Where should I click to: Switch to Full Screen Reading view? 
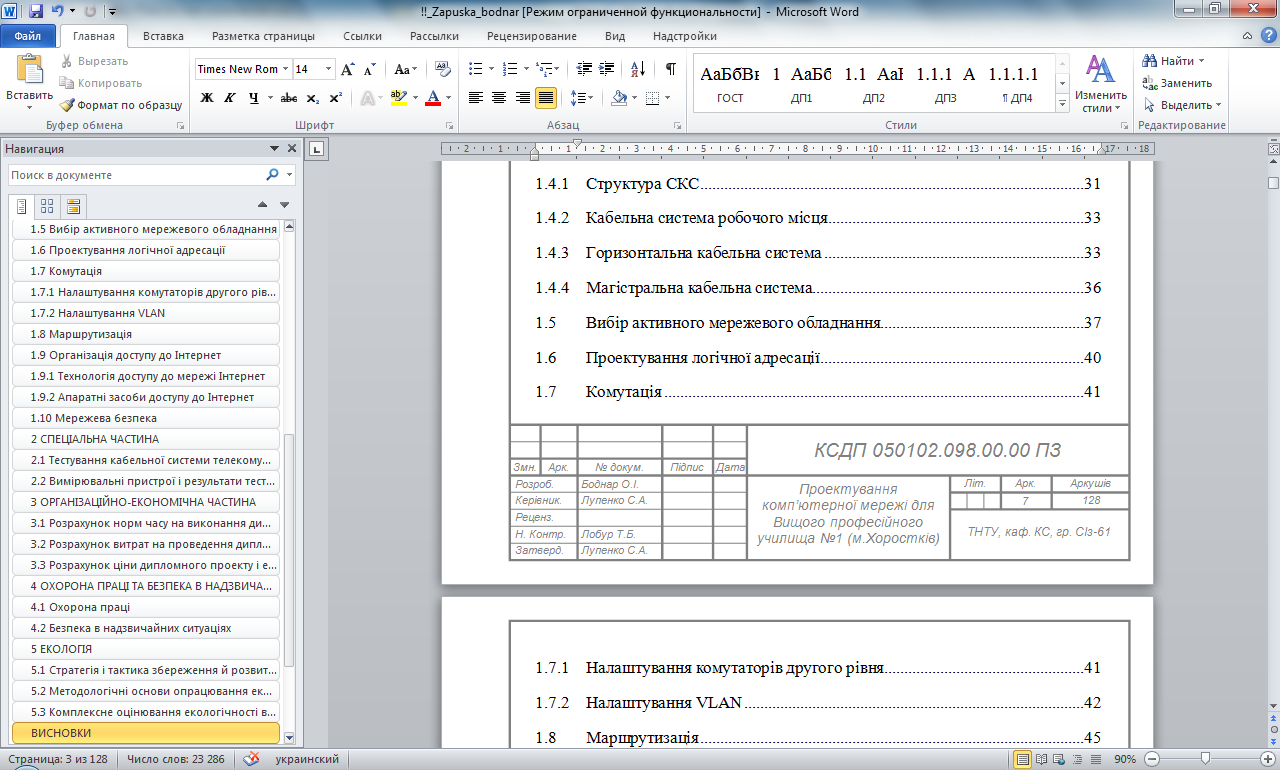(1041, 759)
